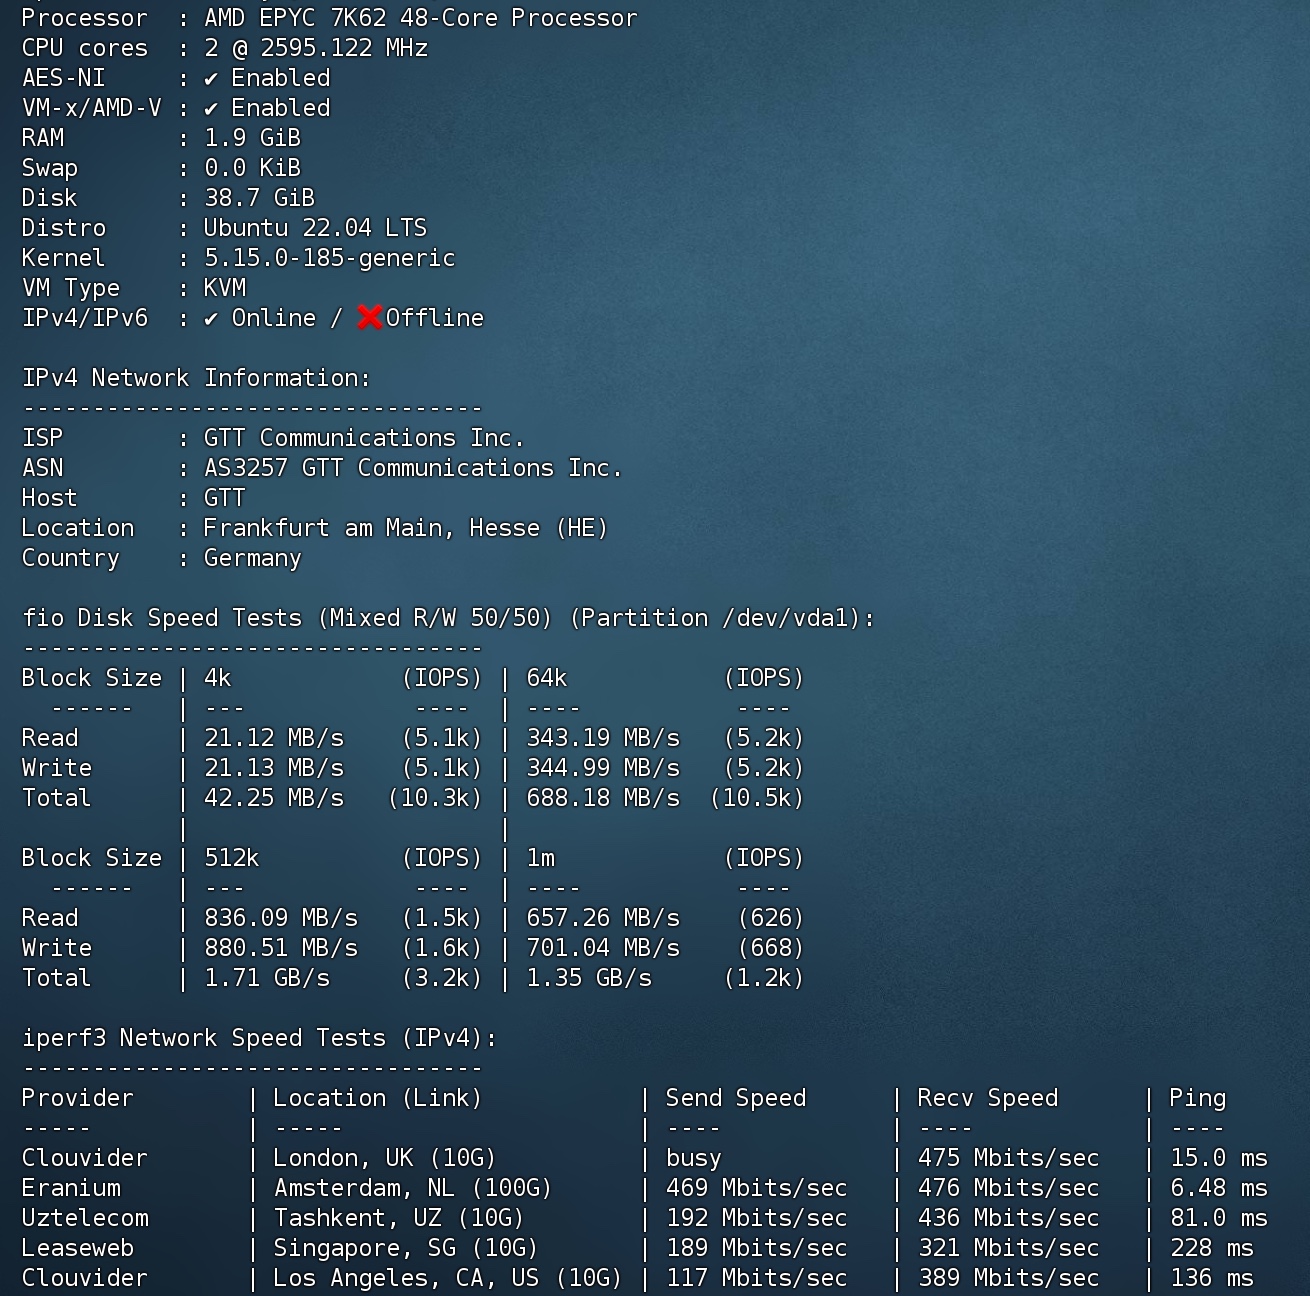
Task: Click Disk value '38.7 GiB'
Action: 259,198
